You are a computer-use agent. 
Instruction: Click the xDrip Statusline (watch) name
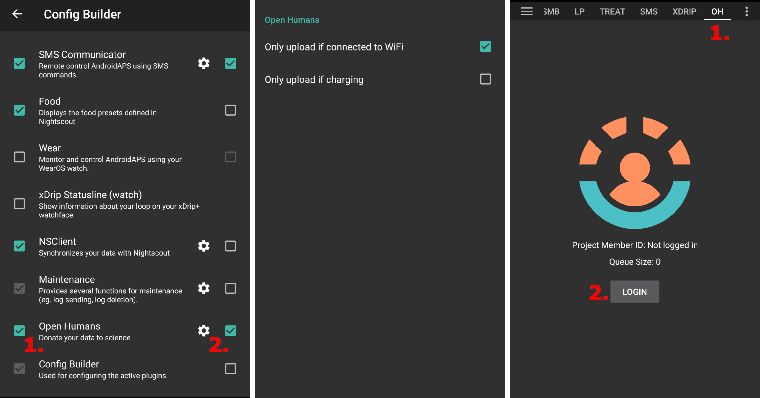90,194
